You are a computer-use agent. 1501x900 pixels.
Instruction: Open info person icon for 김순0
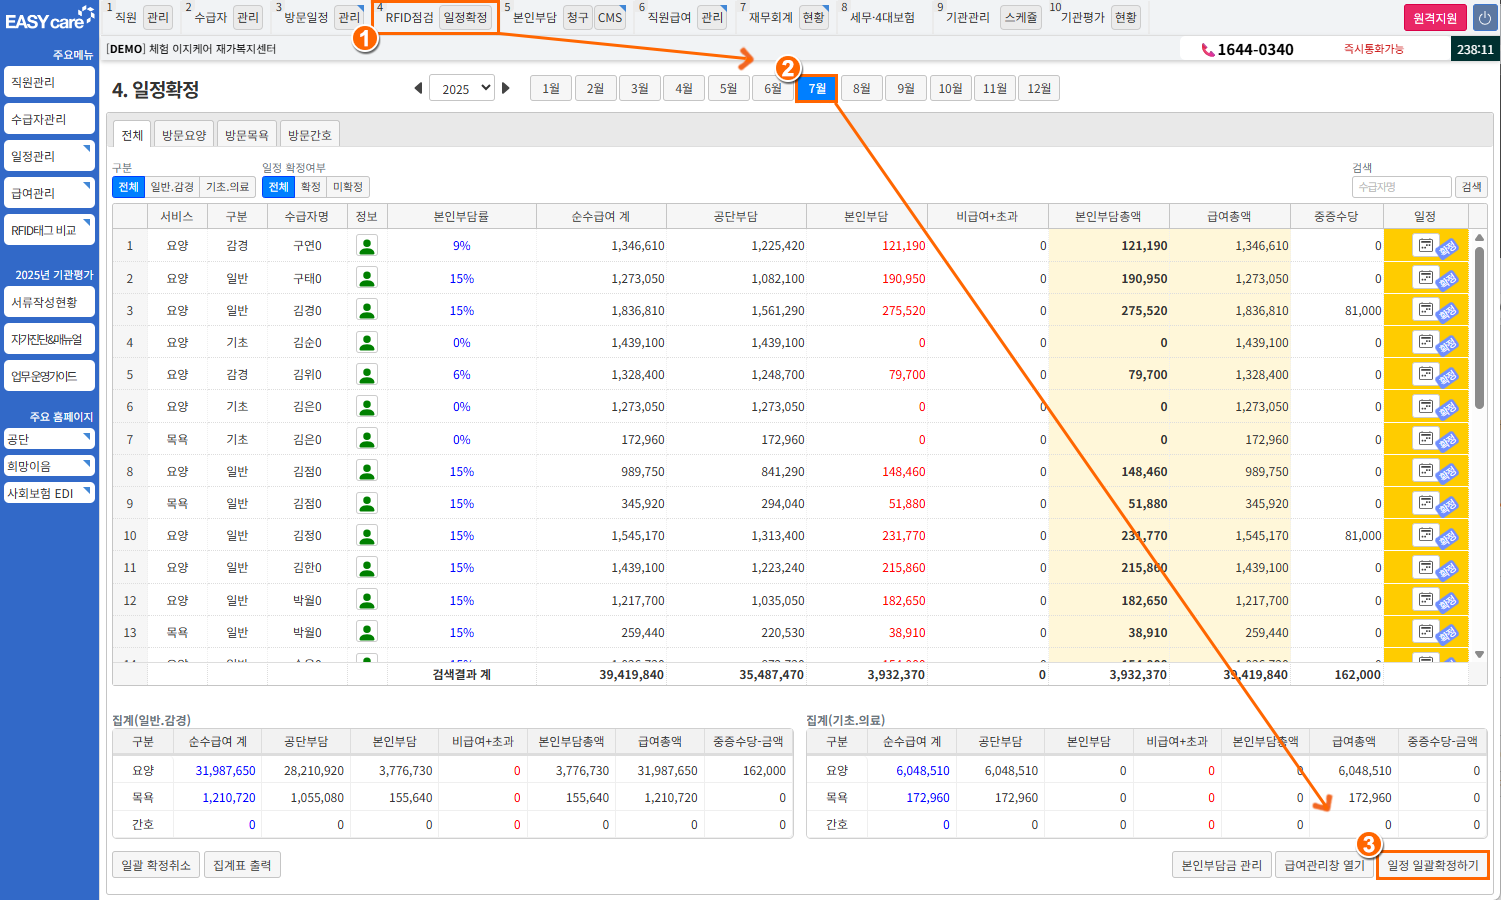367,343
